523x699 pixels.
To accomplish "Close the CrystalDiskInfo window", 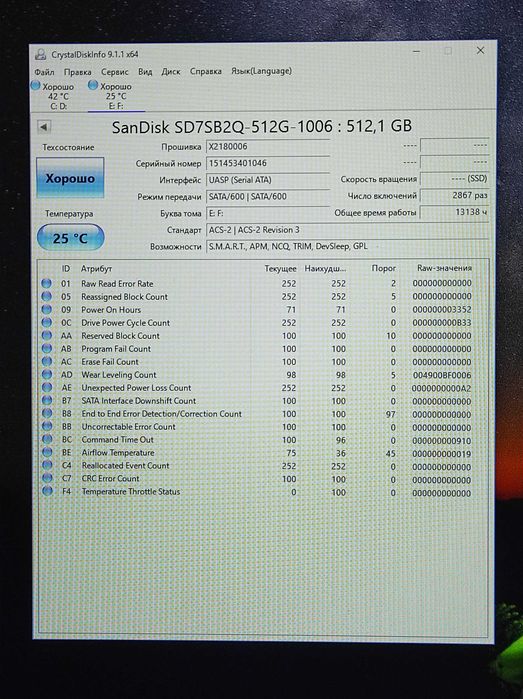I will click(x=480, y=50).
